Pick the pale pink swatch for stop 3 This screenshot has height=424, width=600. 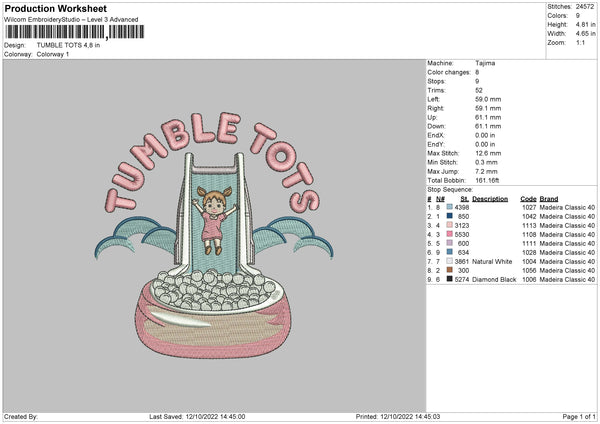pyautogui.click(x=450, y=225)
